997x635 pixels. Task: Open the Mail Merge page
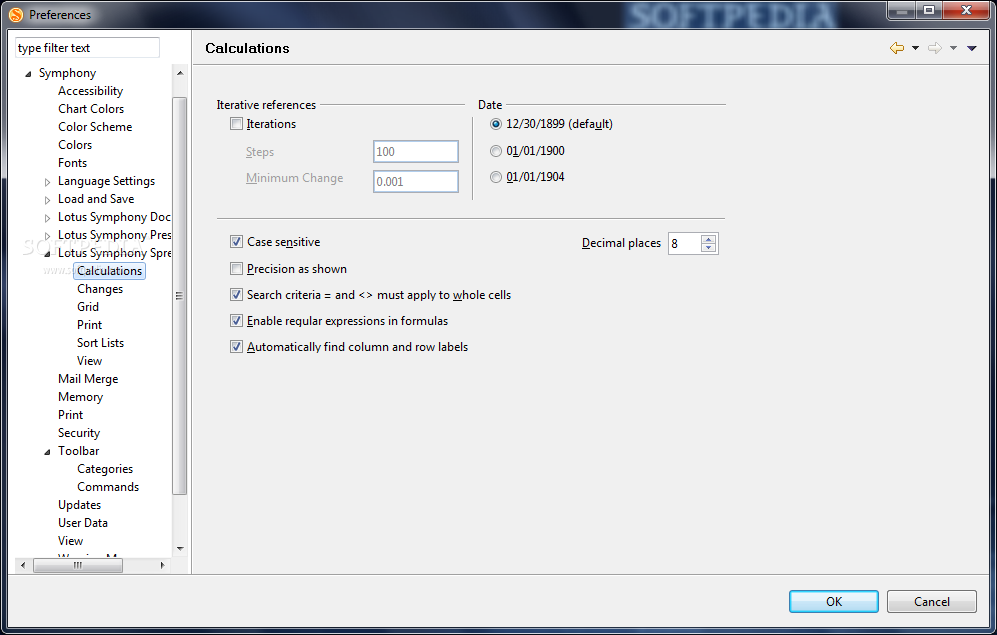(88, 379)
